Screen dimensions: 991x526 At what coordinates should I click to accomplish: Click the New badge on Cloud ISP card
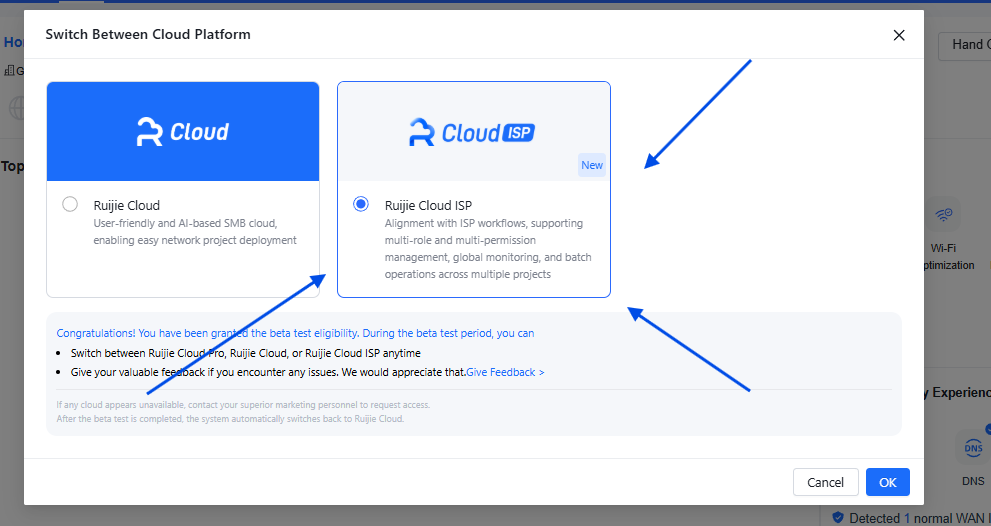(592, 165)
